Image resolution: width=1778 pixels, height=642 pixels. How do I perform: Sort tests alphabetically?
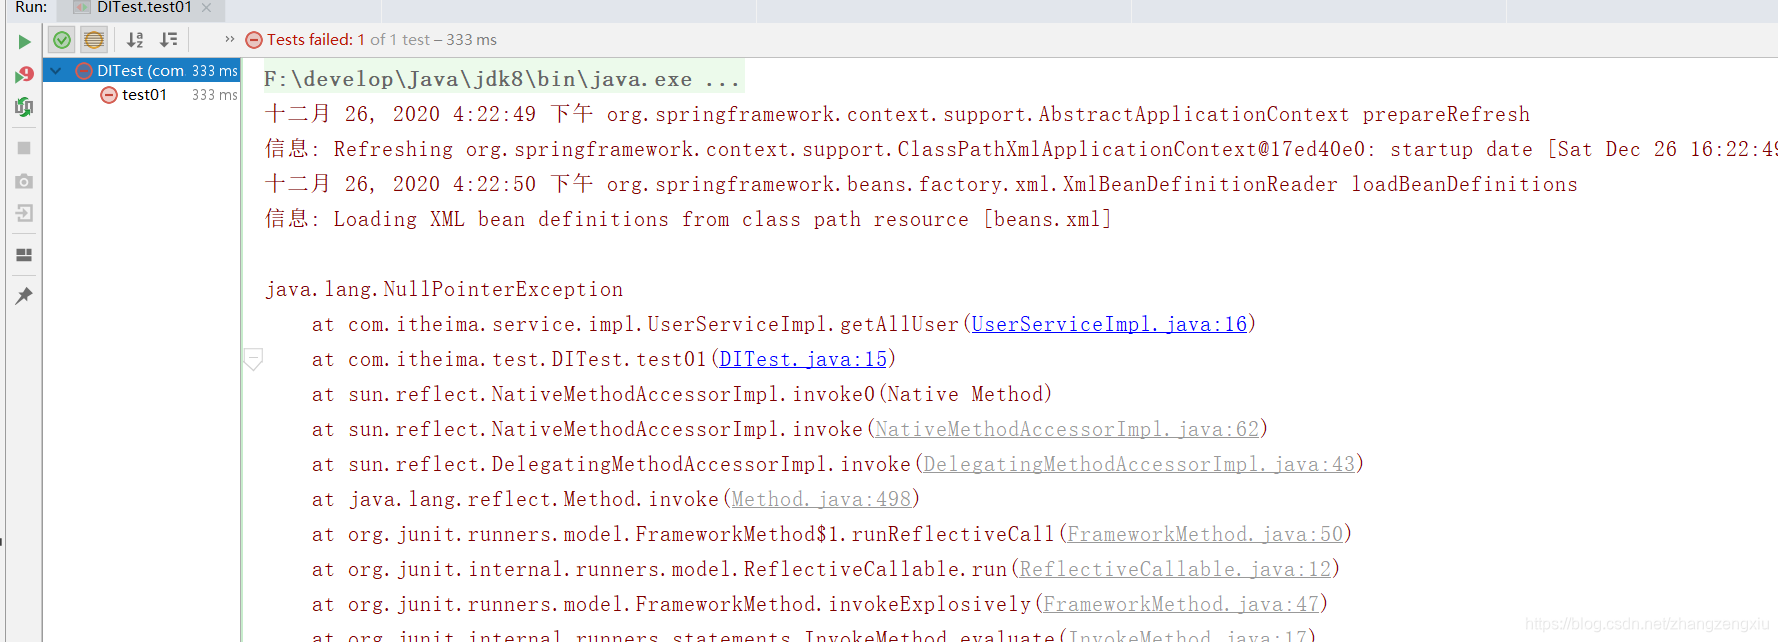coord(135,40)
